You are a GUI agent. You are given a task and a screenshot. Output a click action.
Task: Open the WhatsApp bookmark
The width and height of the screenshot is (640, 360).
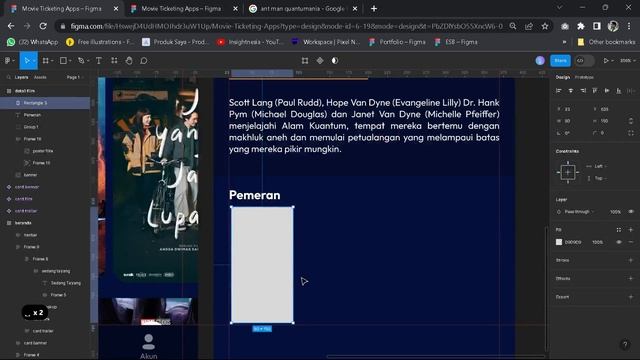33,42
